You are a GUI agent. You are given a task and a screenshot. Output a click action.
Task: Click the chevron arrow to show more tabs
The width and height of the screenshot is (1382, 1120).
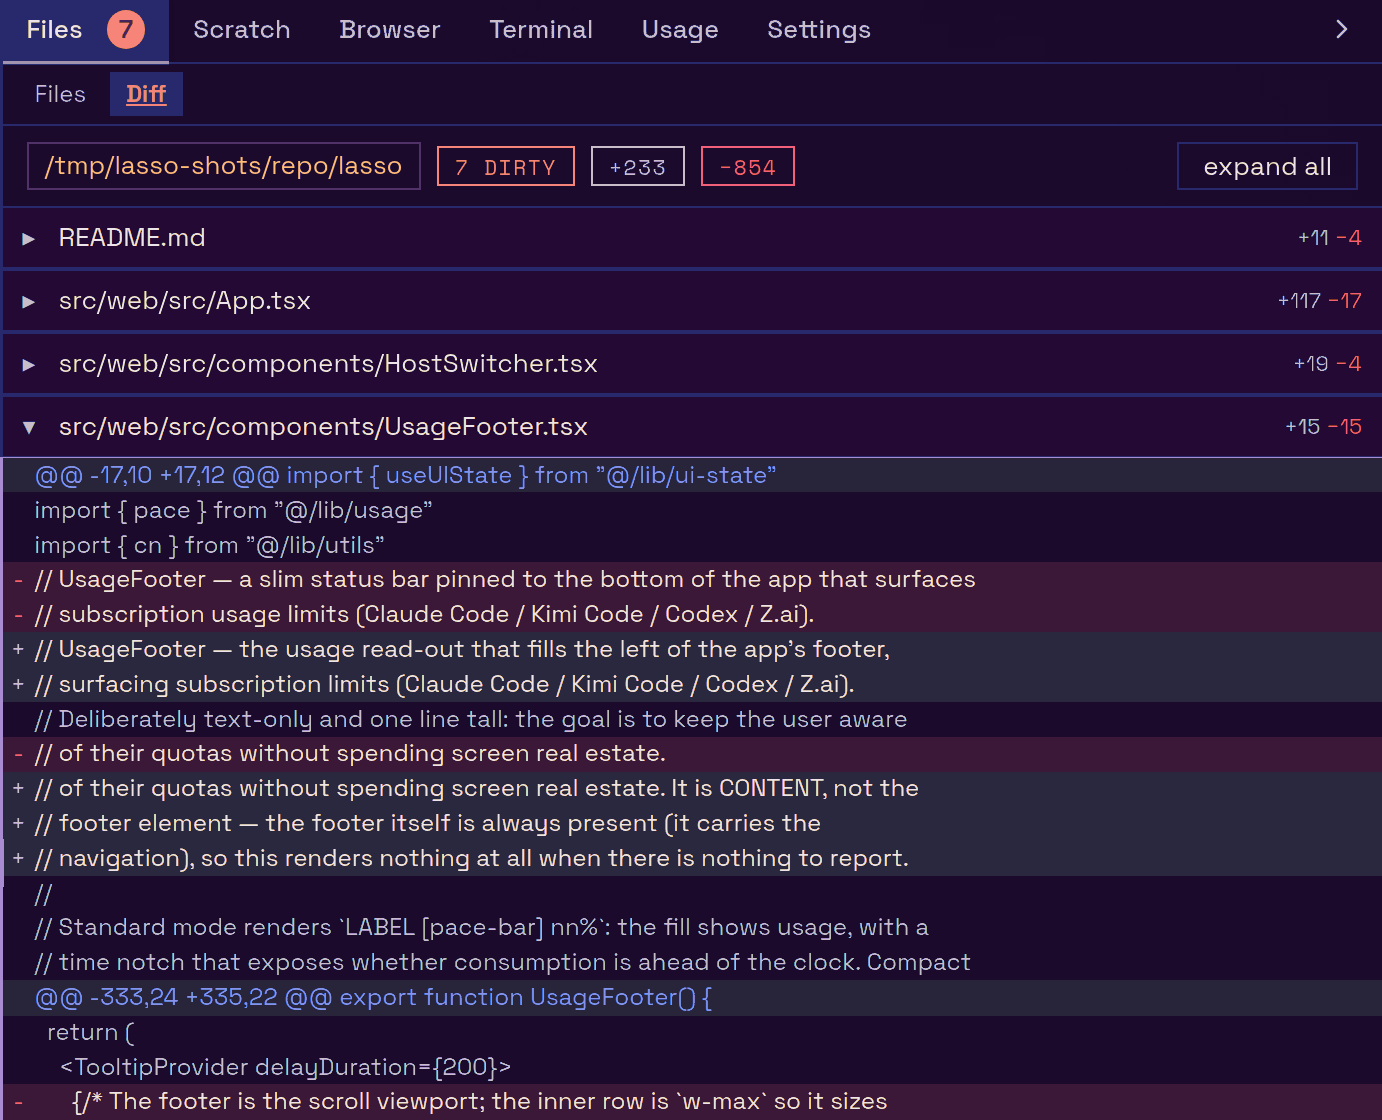(x=1341, y=29)
